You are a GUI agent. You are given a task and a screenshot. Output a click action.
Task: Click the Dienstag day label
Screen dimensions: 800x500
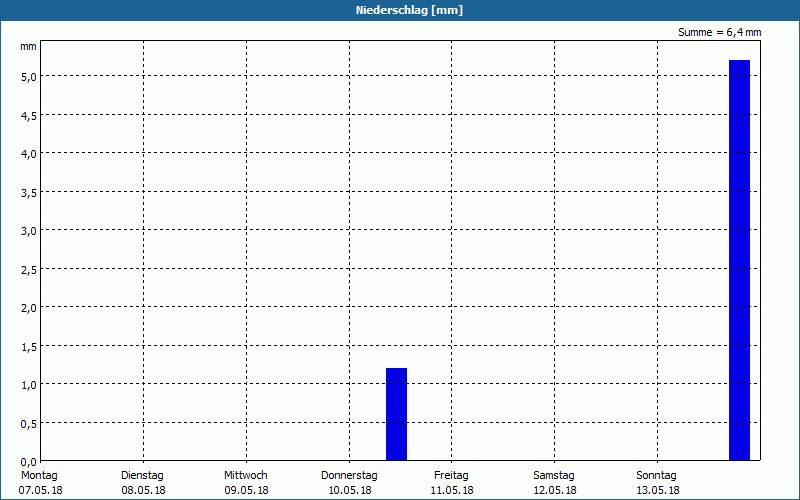pos(142,476)
